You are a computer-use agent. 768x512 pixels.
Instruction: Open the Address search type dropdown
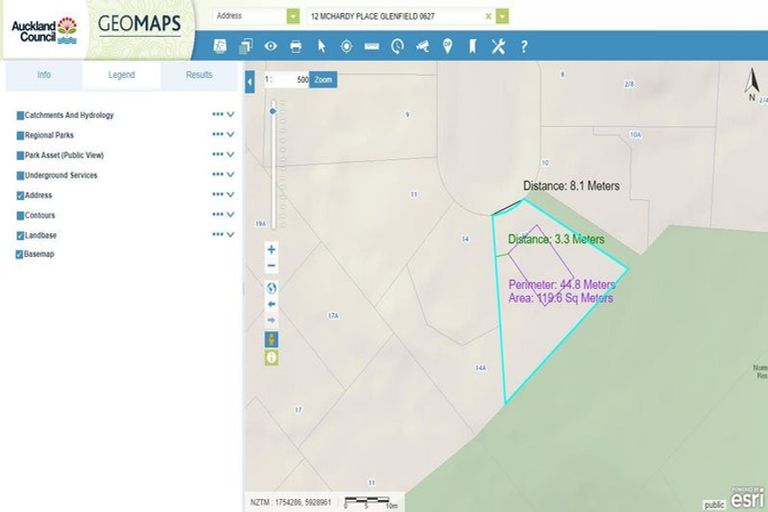[292, 16]
